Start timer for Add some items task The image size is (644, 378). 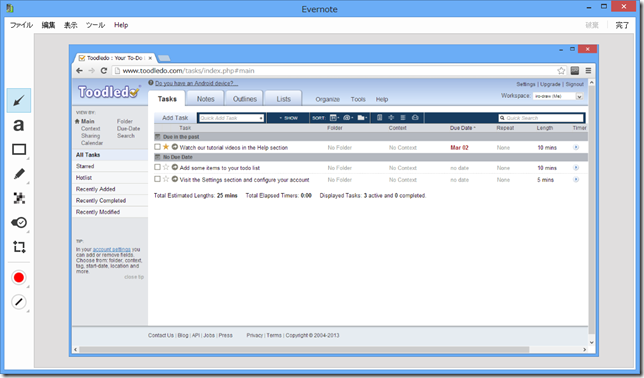tap(576, 168)
